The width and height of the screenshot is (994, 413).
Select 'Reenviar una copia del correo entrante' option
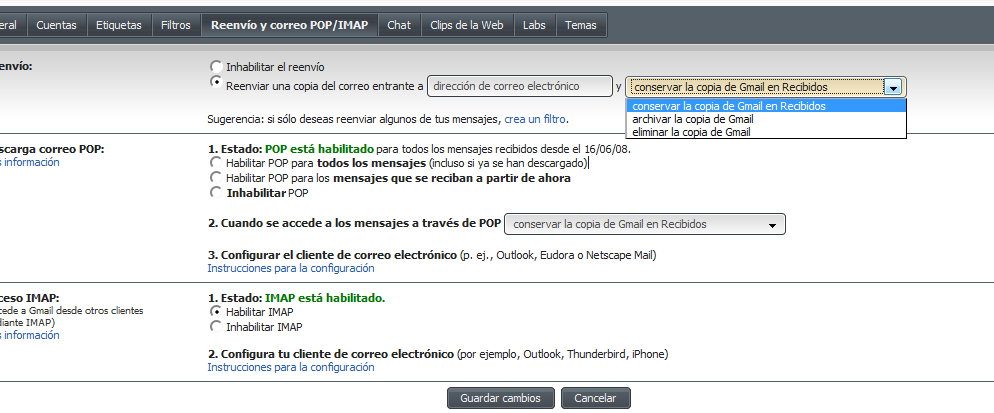[x=215, y=83]
